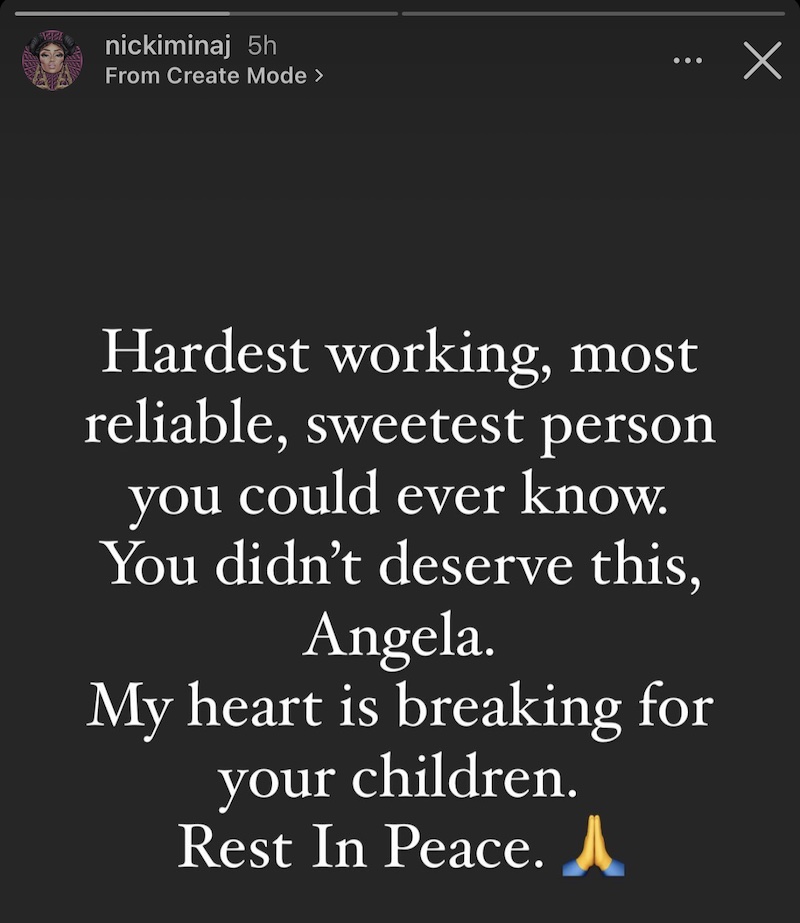This screenshot has width=800, height=923.
Task: Tap the "You didn't deserve this," line
Action: 401,566
